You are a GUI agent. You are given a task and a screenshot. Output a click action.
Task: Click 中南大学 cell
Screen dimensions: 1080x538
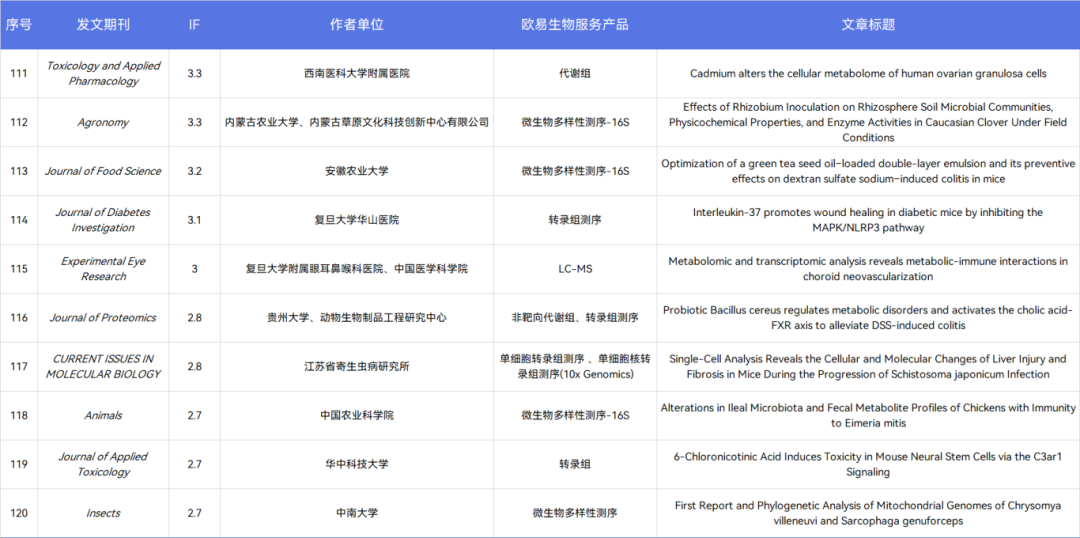(357, 513)
